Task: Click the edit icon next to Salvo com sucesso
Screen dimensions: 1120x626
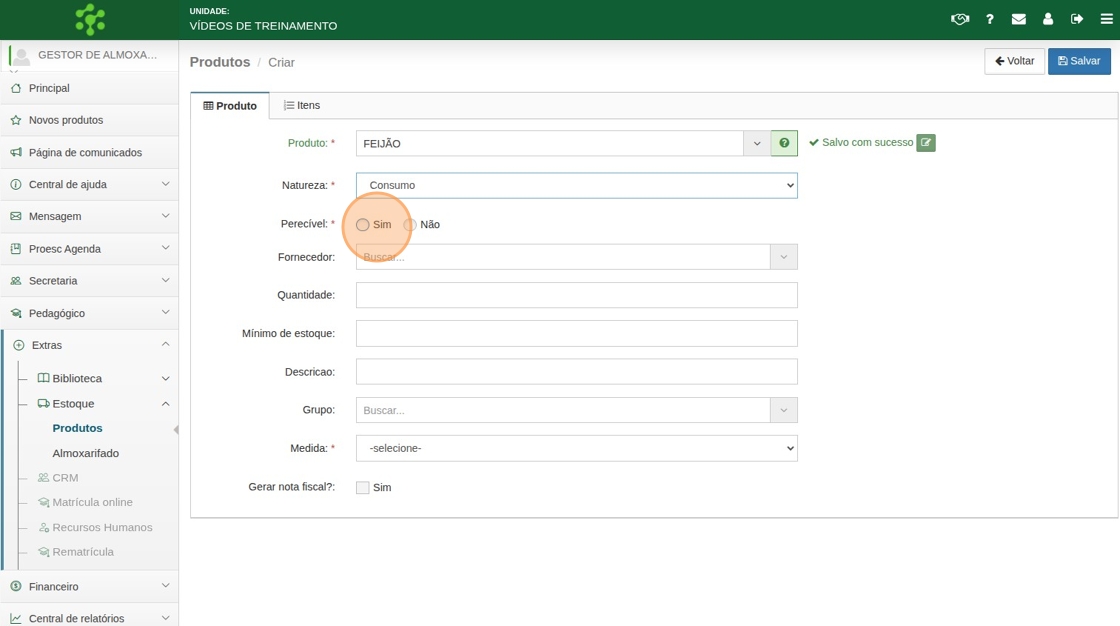Action: [x=926, y=143]
